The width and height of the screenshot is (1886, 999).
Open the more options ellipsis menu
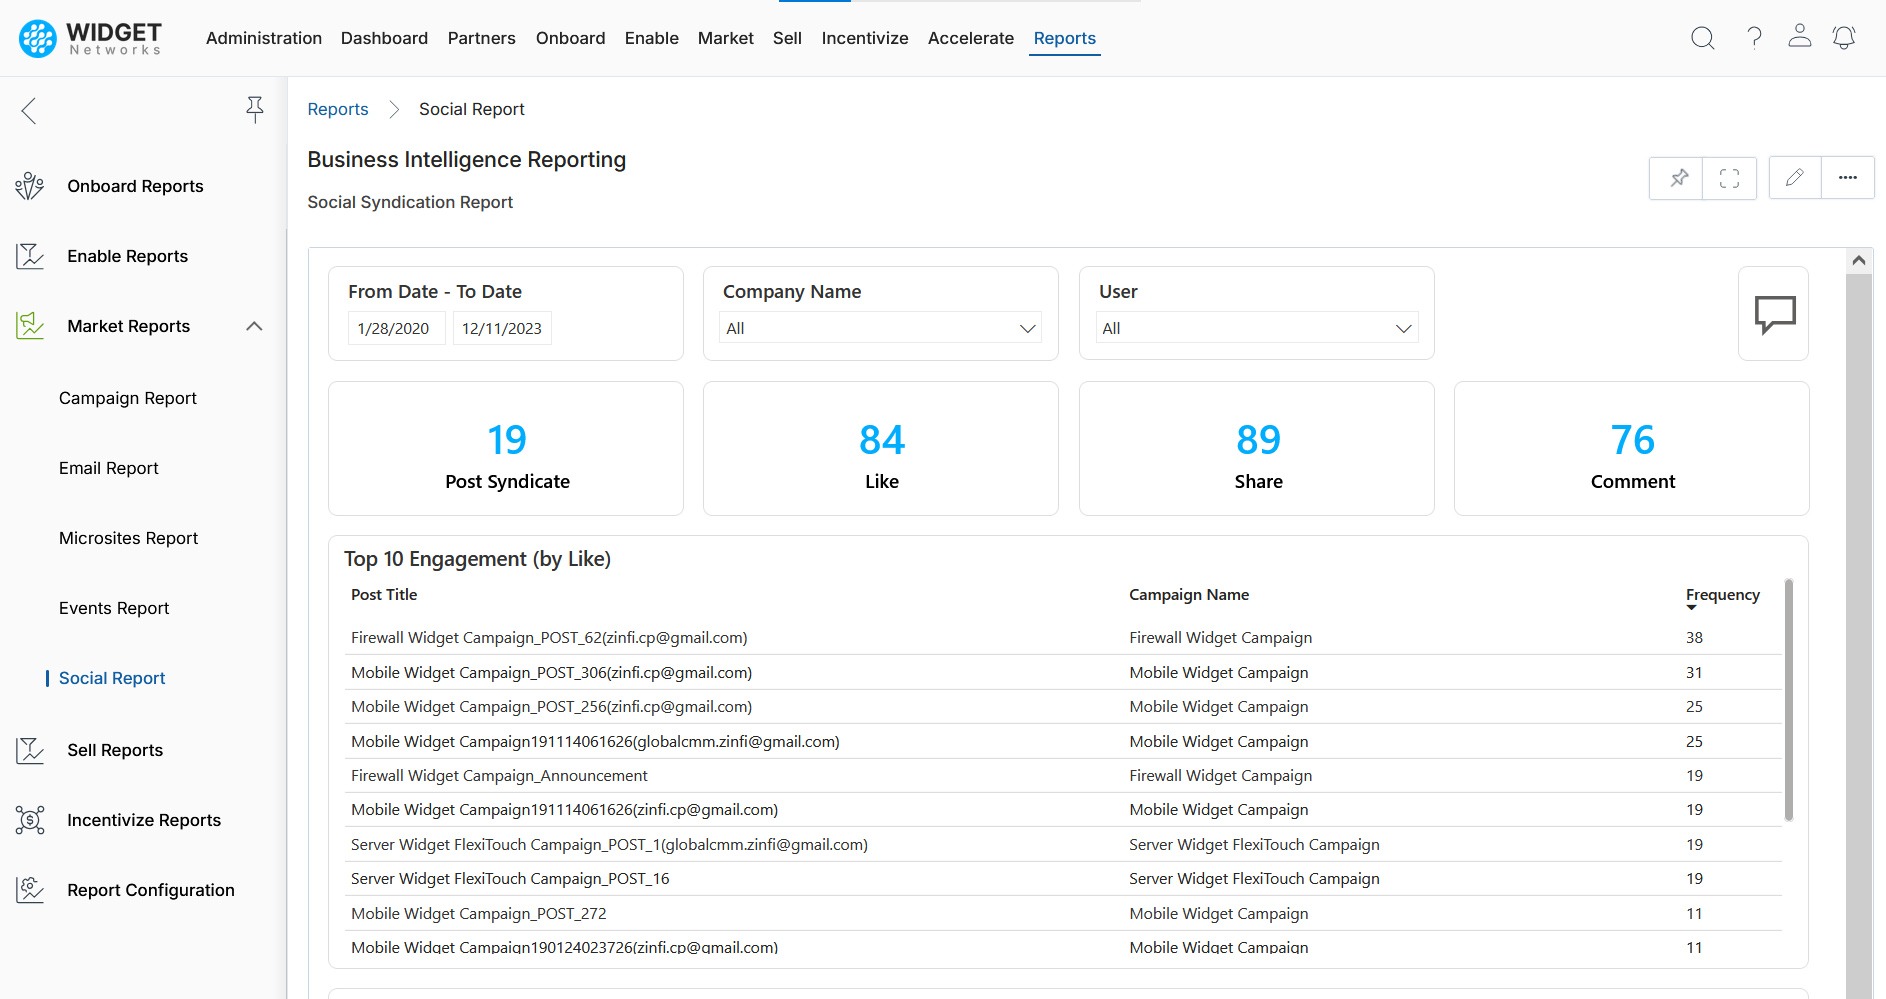(x=1847, y=178)
